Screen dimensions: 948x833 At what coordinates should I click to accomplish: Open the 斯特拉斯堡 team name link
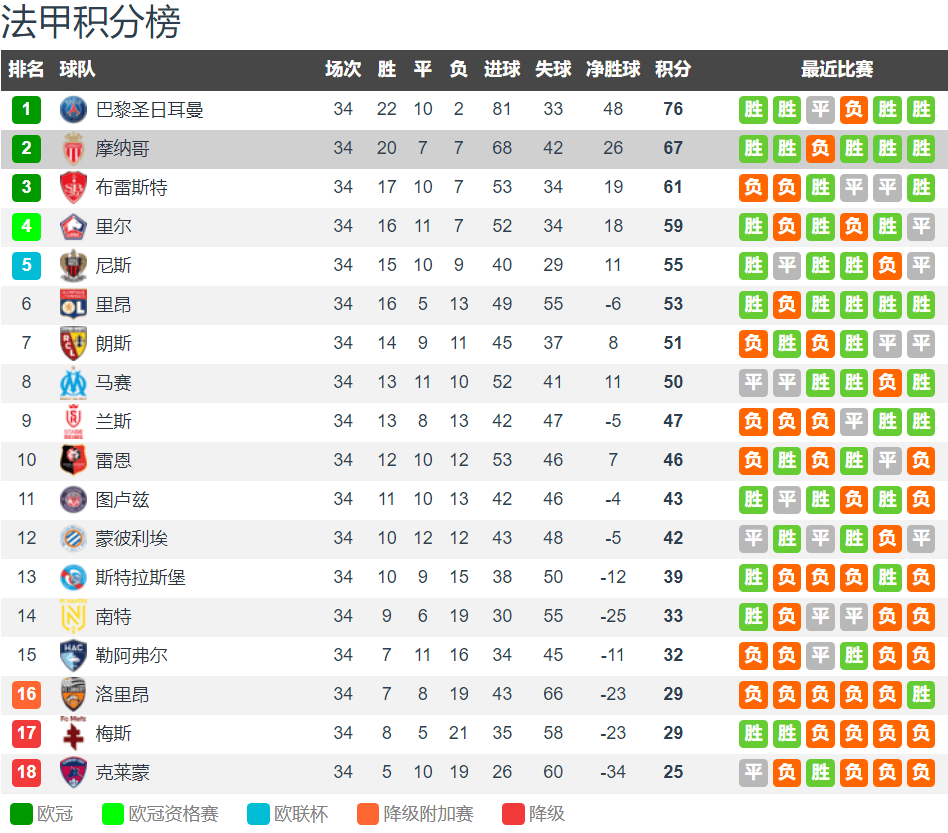(x=140, y=577)
